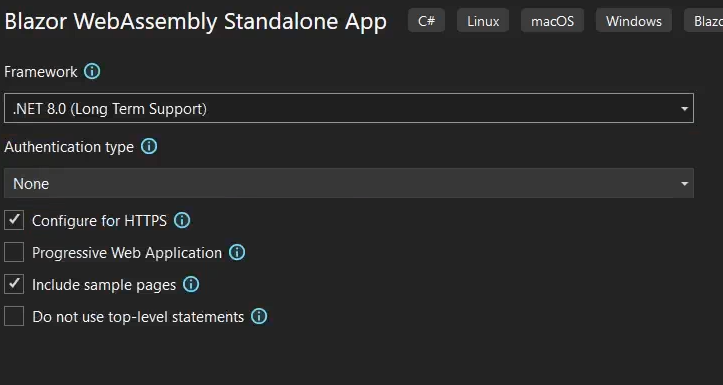Check Do not use top-level statements
The height and width of the screenshot is (385, 723).
(14, 316)
